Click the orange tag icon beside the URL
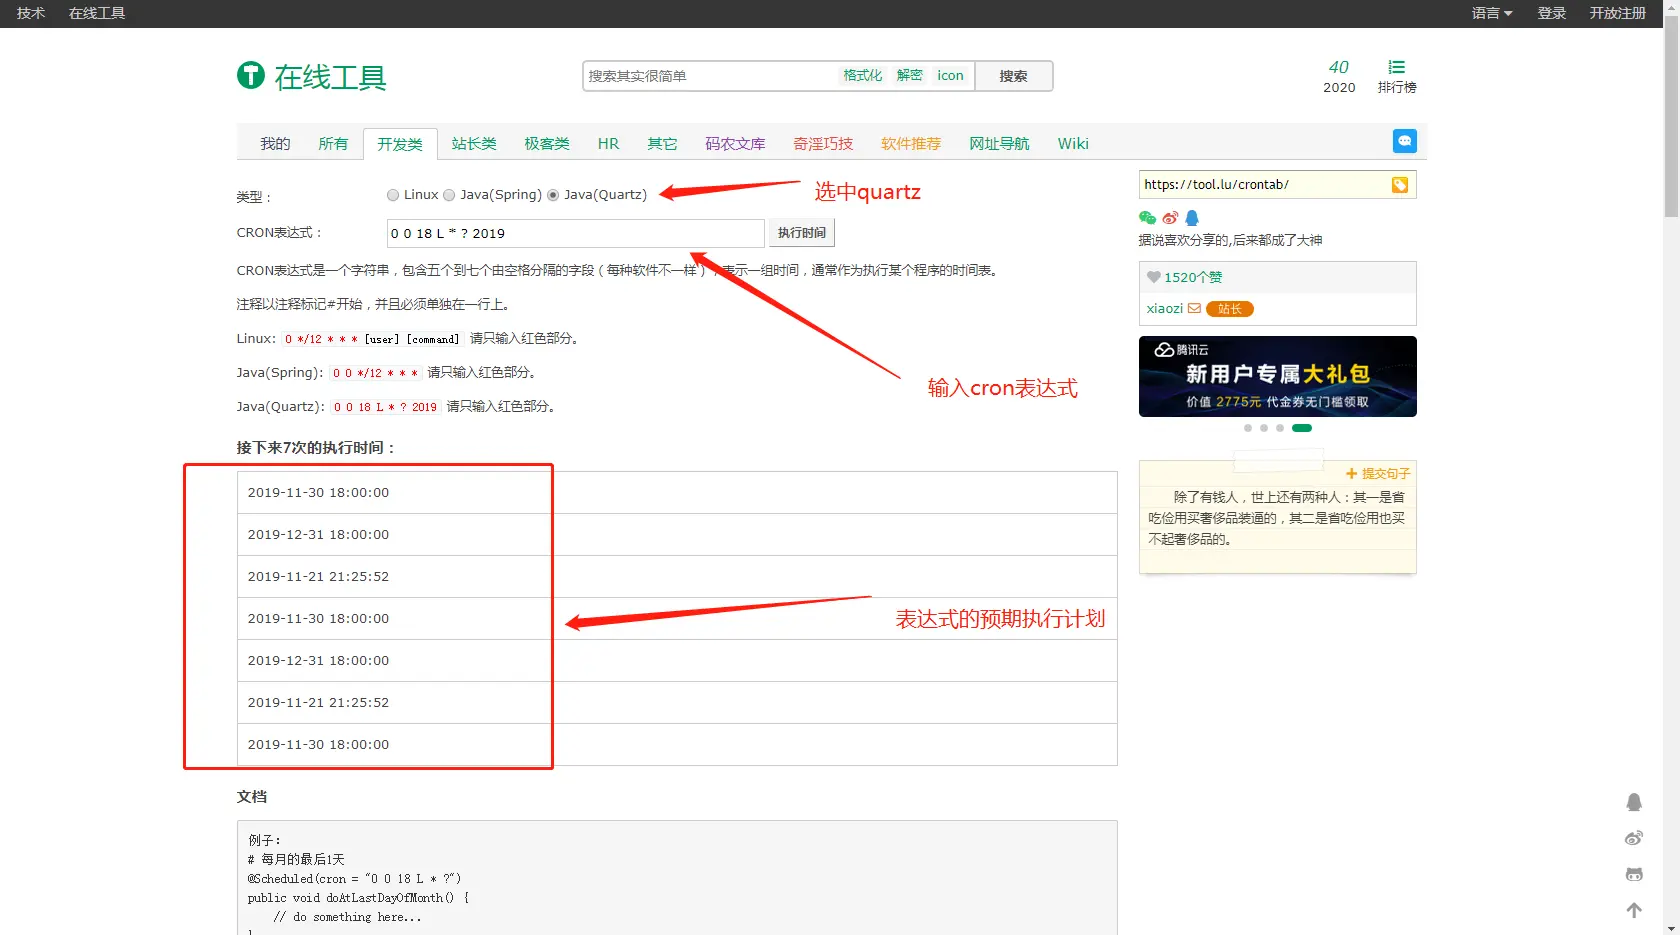The height and width of the screenshot is (935, 1680). [1400, 185]
